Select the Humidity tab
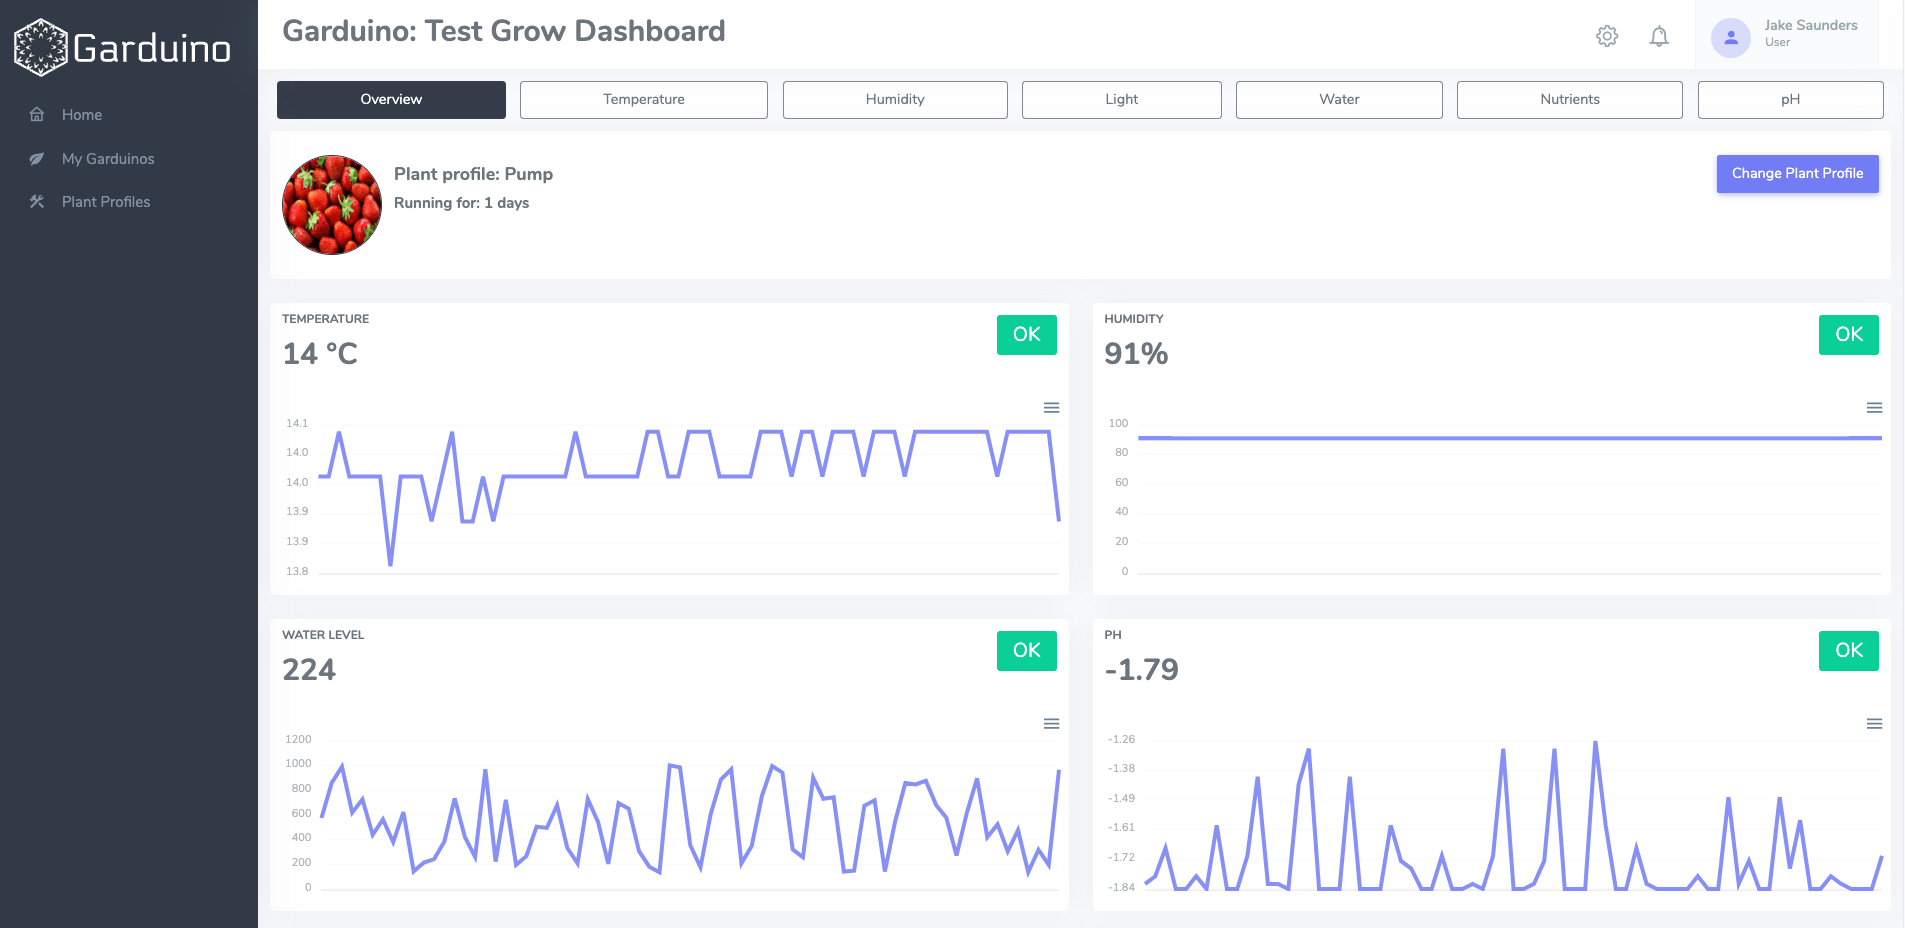Viewport: 1905px width, 928px height. click(x=894, y=100)
